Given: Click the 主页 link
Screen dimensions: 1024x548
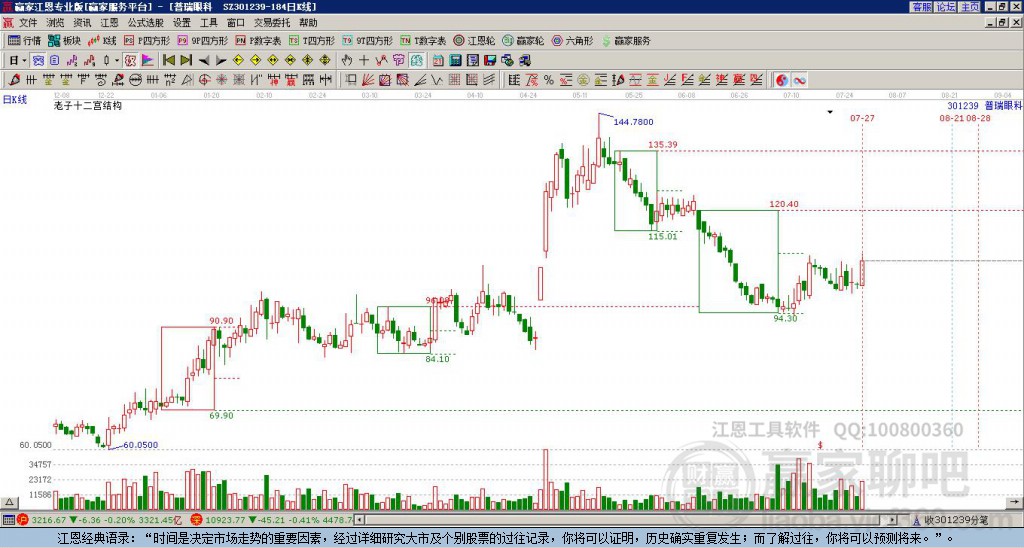Looking at the screenshot, I should click(x=970, y=7).
